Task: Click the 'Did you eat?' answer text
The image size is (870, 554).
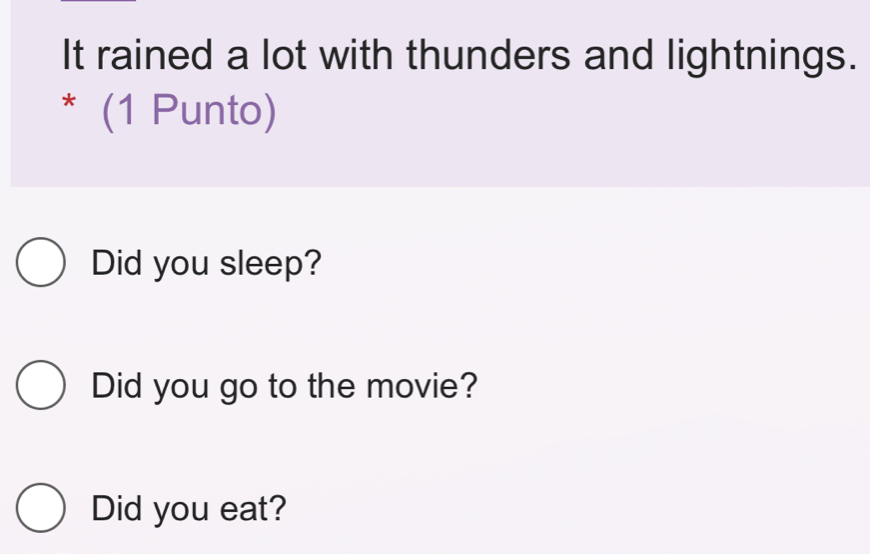Action: 188,509
